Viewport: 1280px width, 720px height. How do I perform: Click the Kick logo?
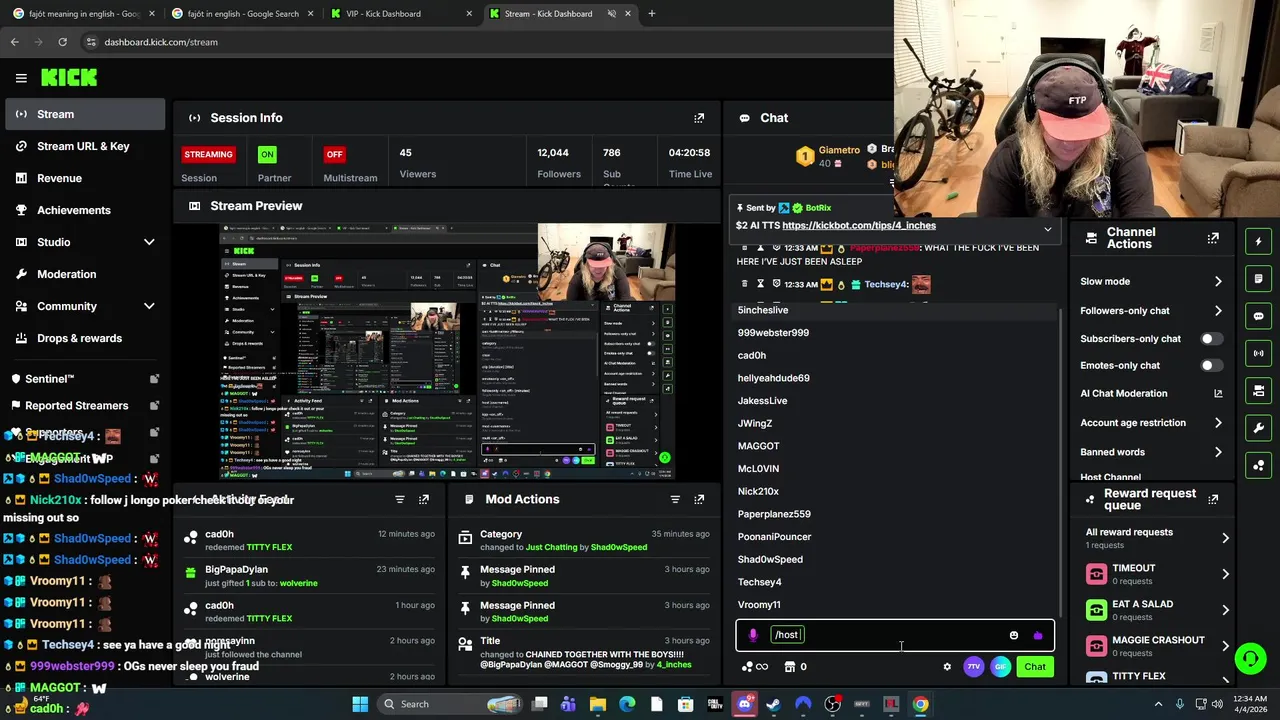click(x=69, y=78)
